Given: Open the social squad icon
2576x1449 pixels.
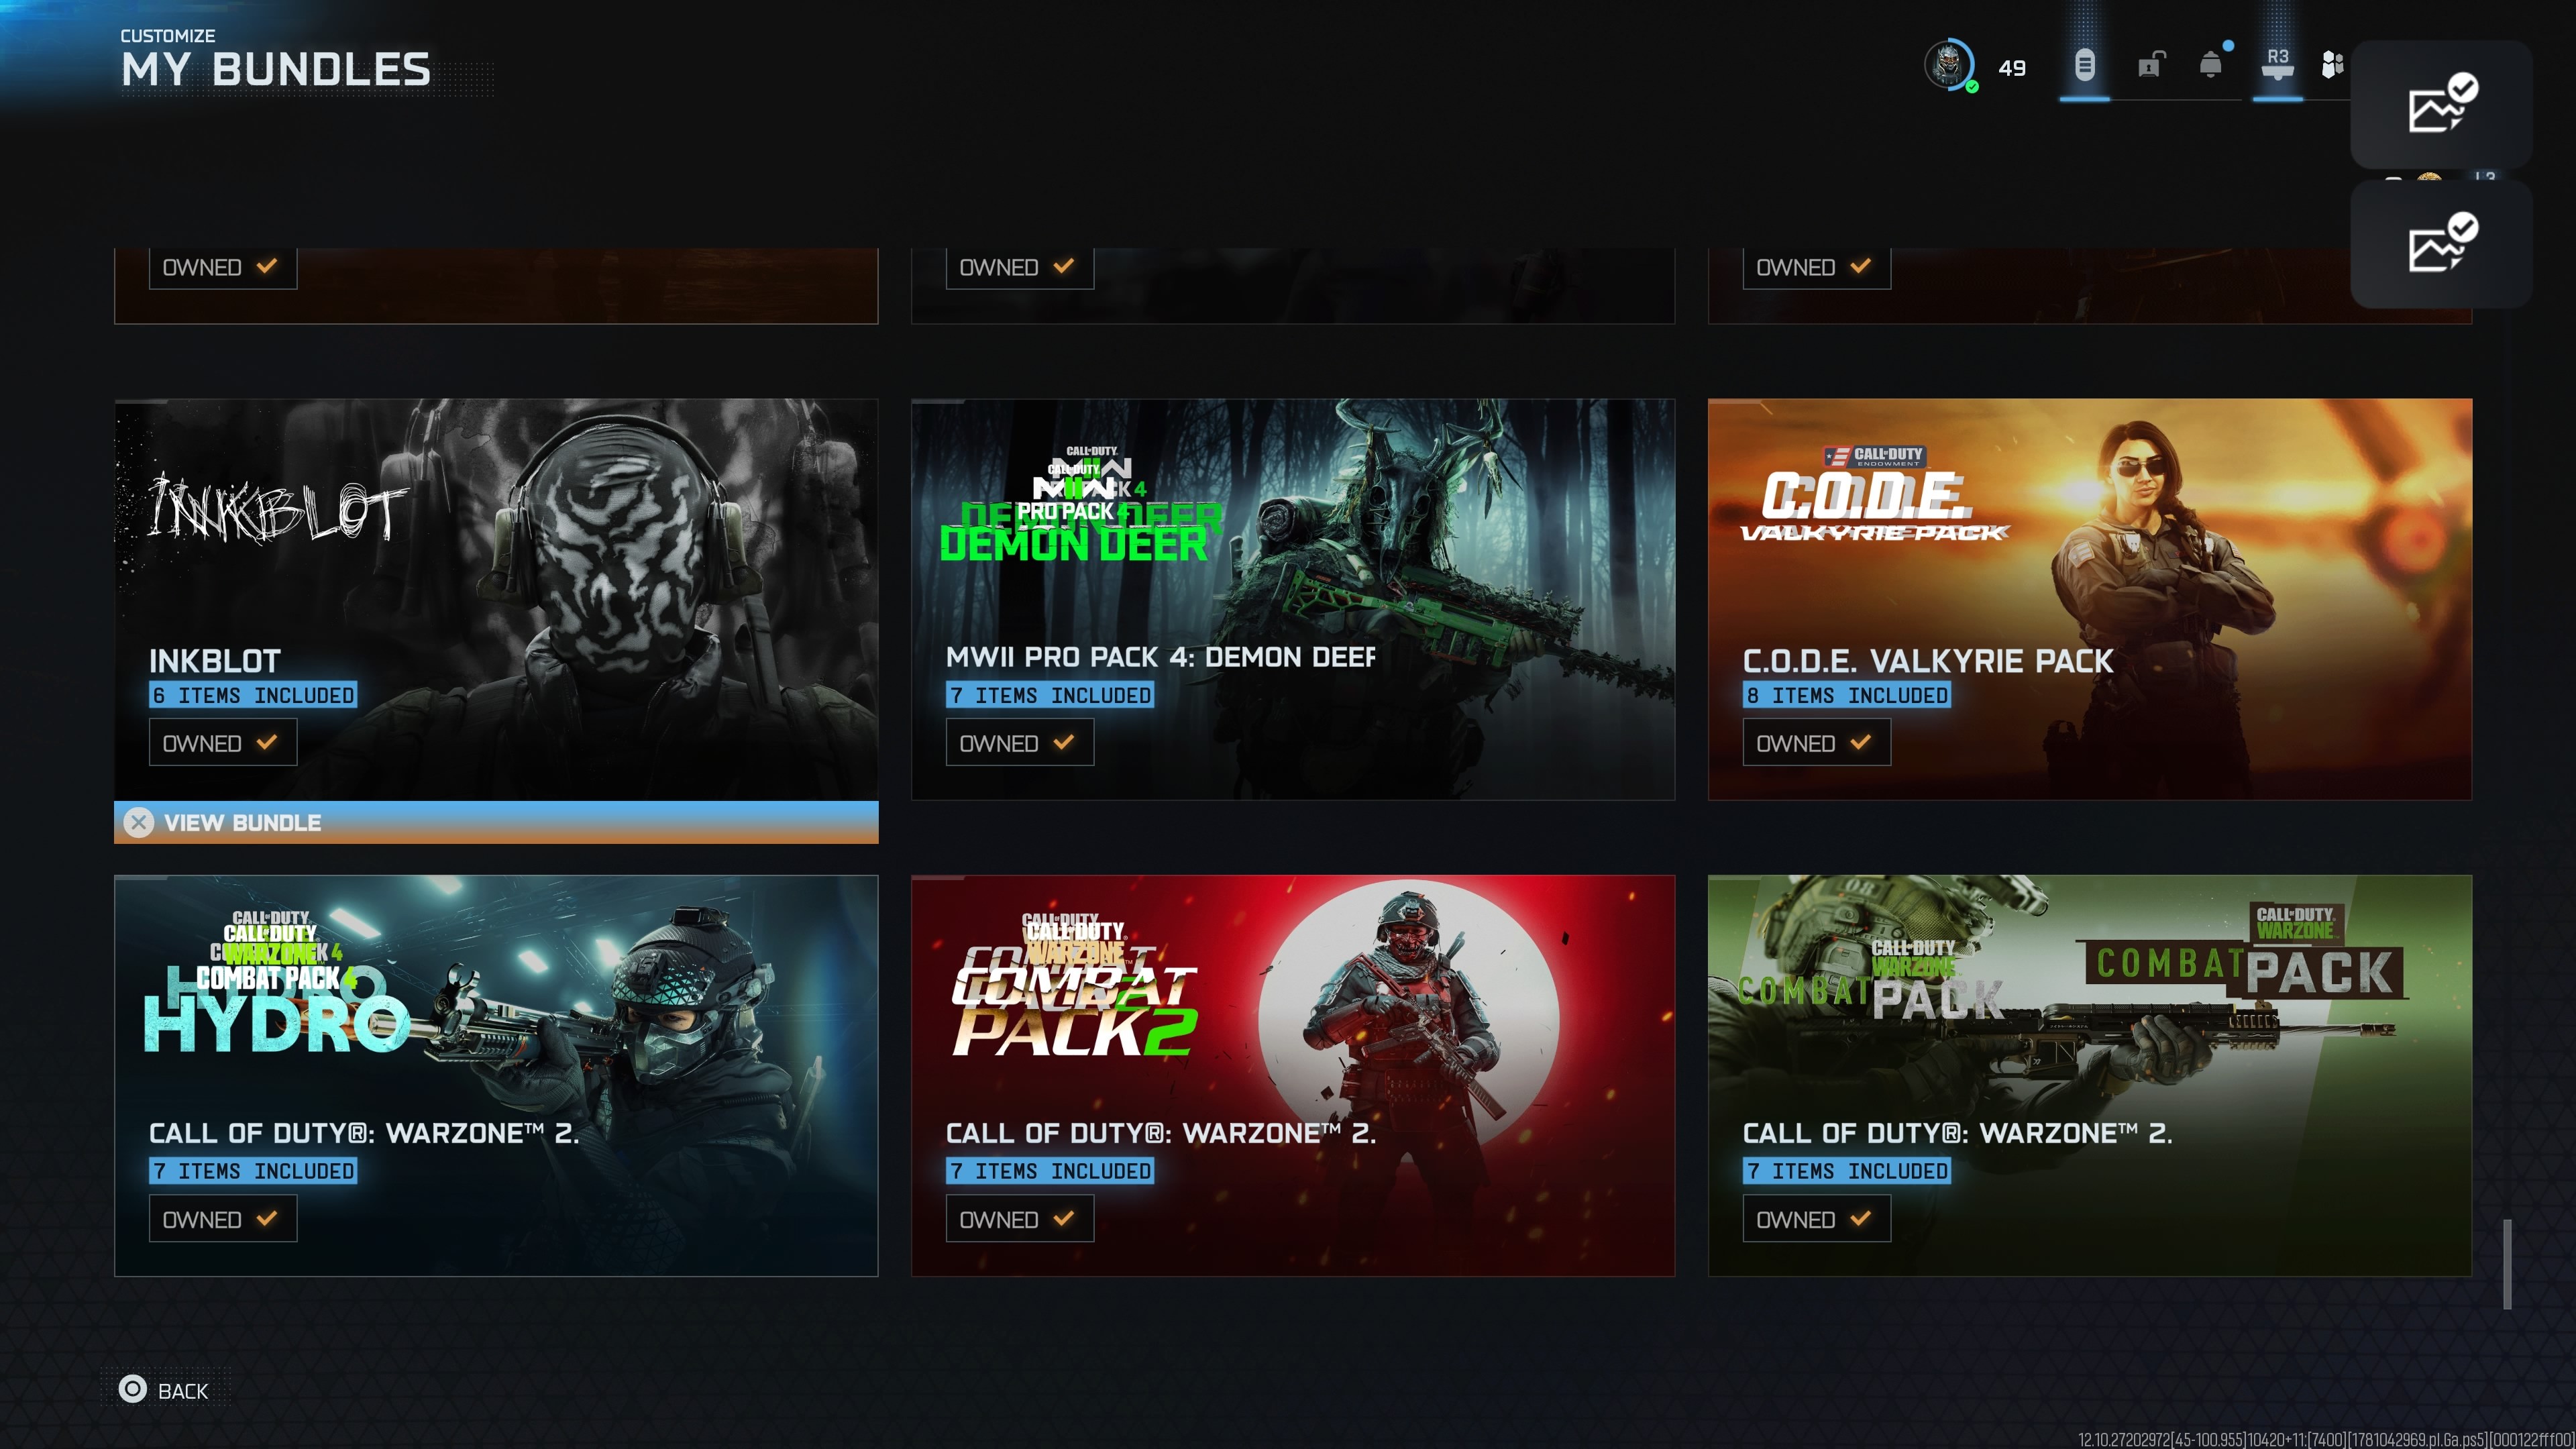Looking at the screenshot, I should pyautogui.click(x=2332, y=65).
